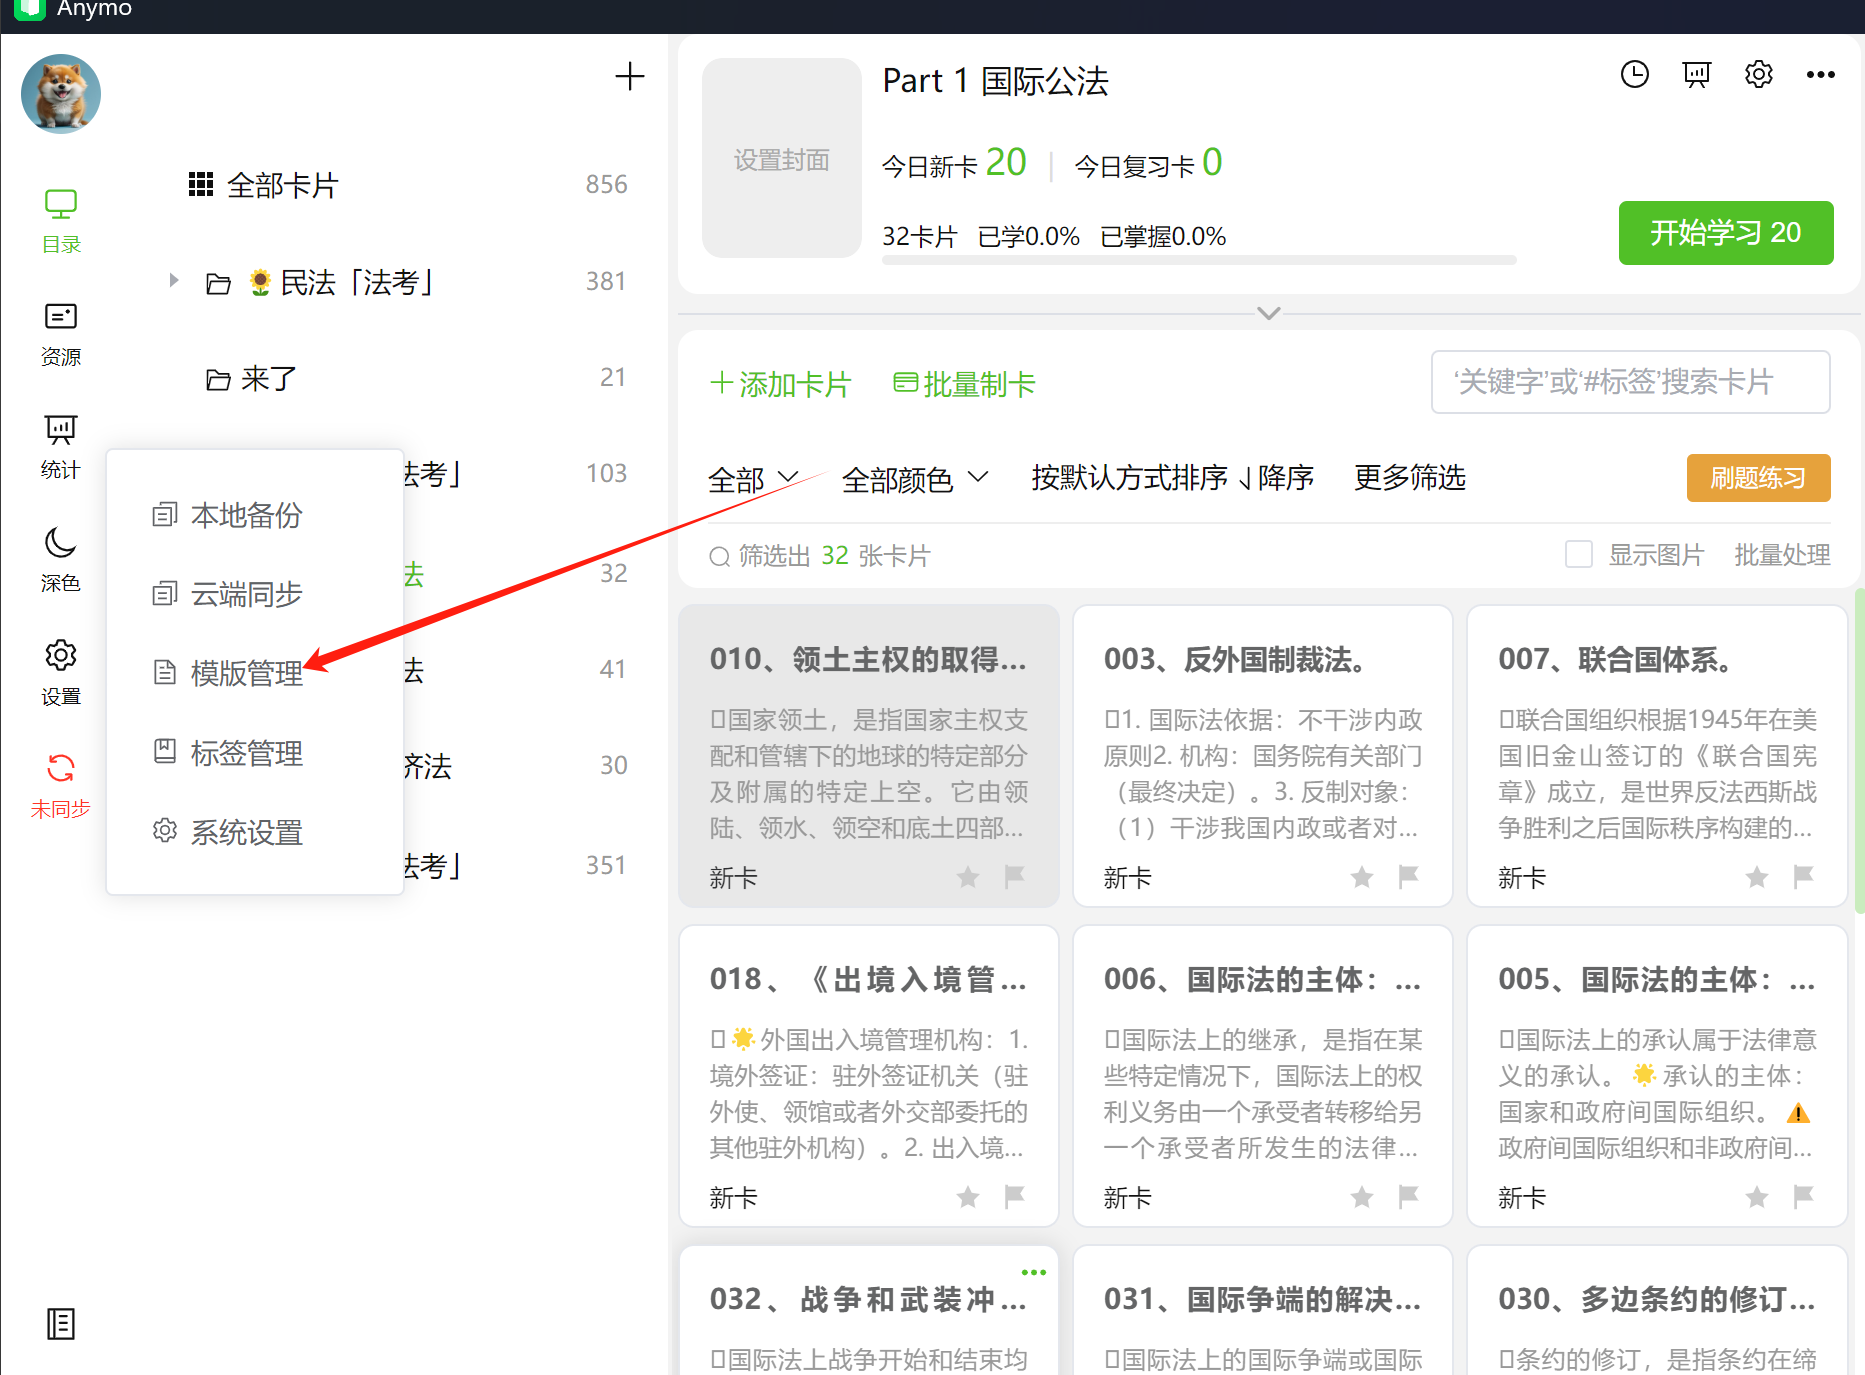The height and width of the screenshot is (1375, 1865).
Task: Open the 更多筛选 filter options
Action: tap(1409, 478)
